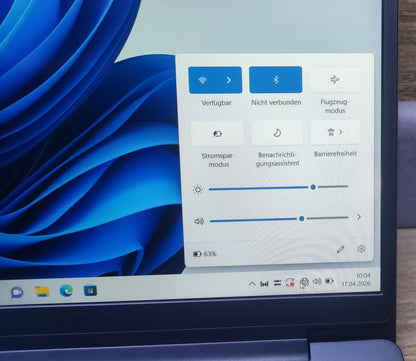Toggle the Wi-Fi tile off
Image resolution: width=416 pixels, height=361 pixels.
pyautogui.click(x=202, y=80)
